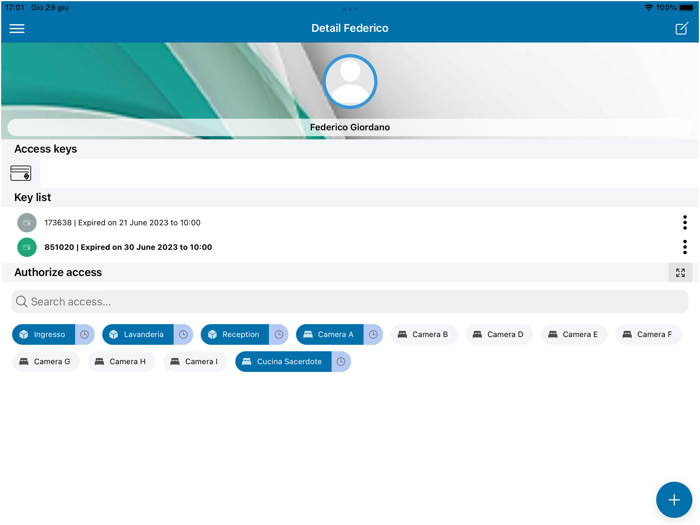Tap the three-dot multitasking handle
The width and height of the screenshot is (700, 525).
pos(350,9)
